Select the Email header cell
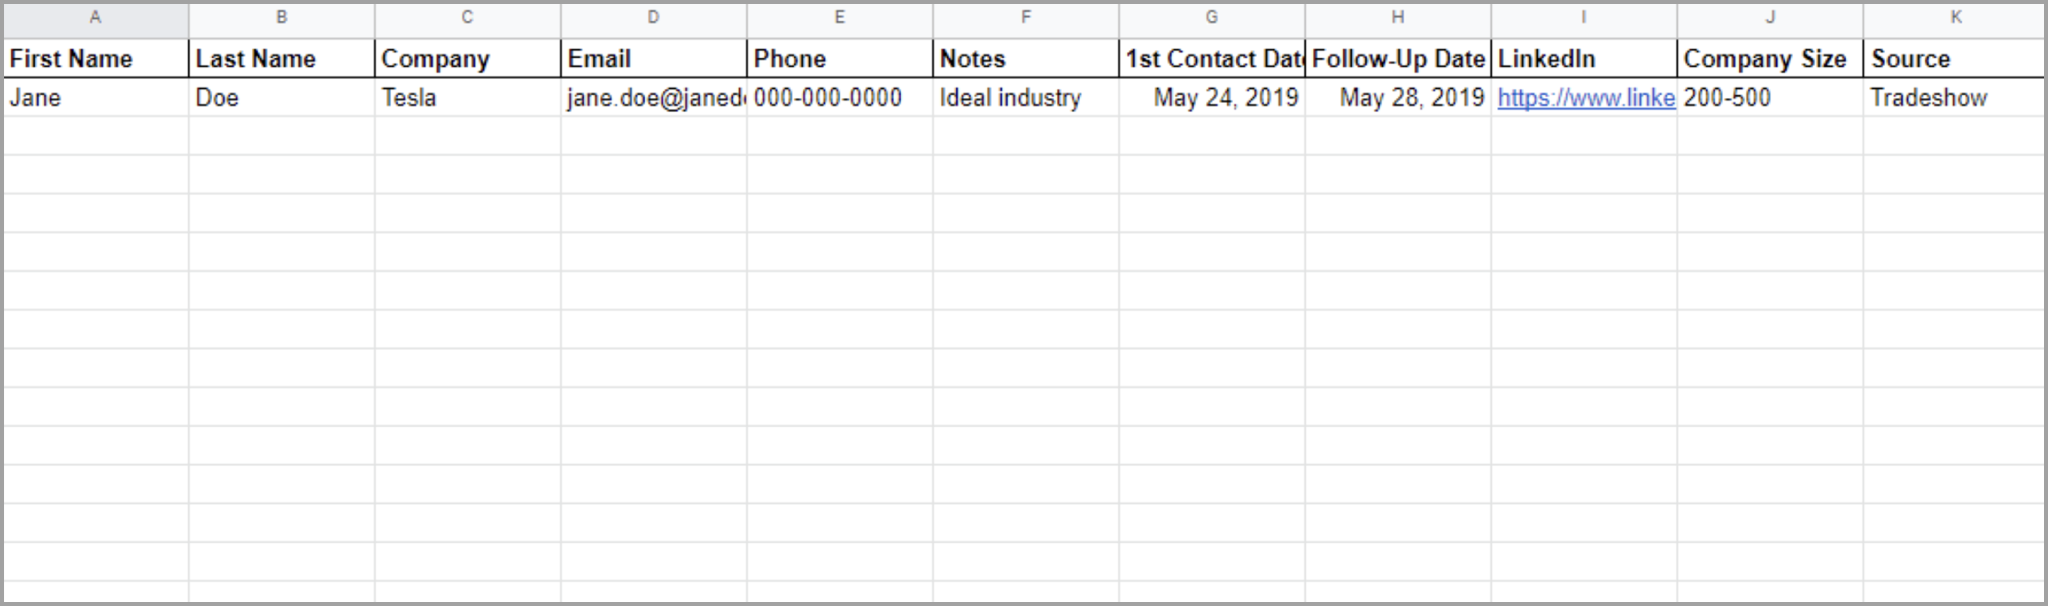 (653, 59)
